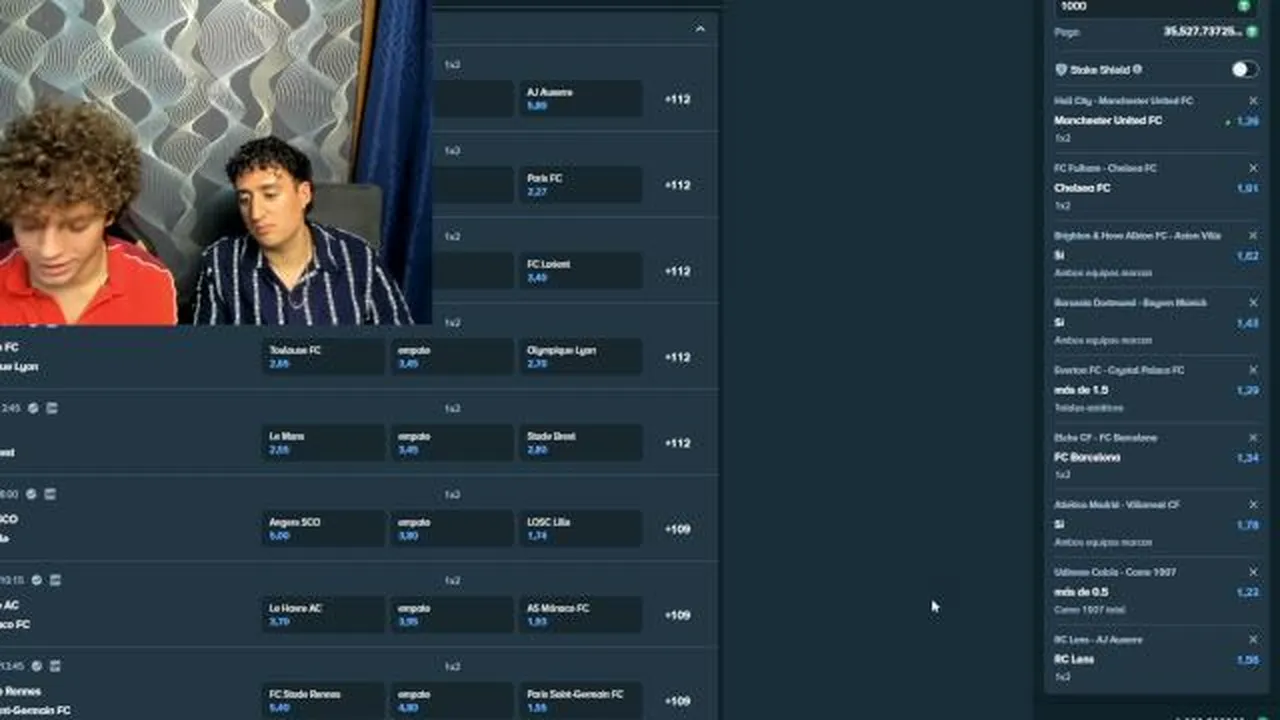This screenshot has height=720, width=1280.
Task: Click the square icon in the Le Mans match header
Action: (x=52, y=408)
